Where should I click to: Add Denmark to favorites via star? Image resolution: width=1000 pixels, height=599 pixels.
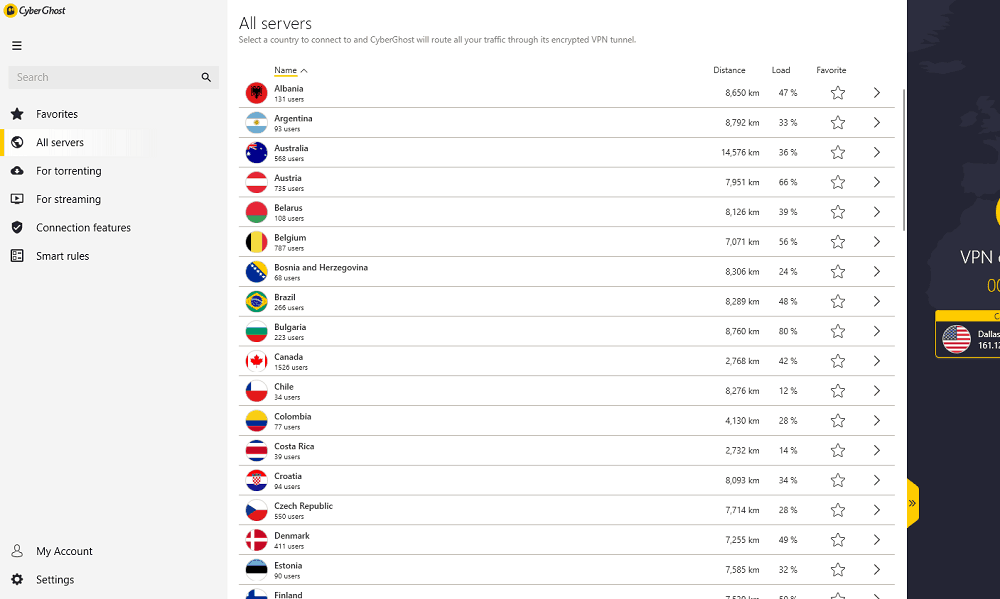coord(838,540)
